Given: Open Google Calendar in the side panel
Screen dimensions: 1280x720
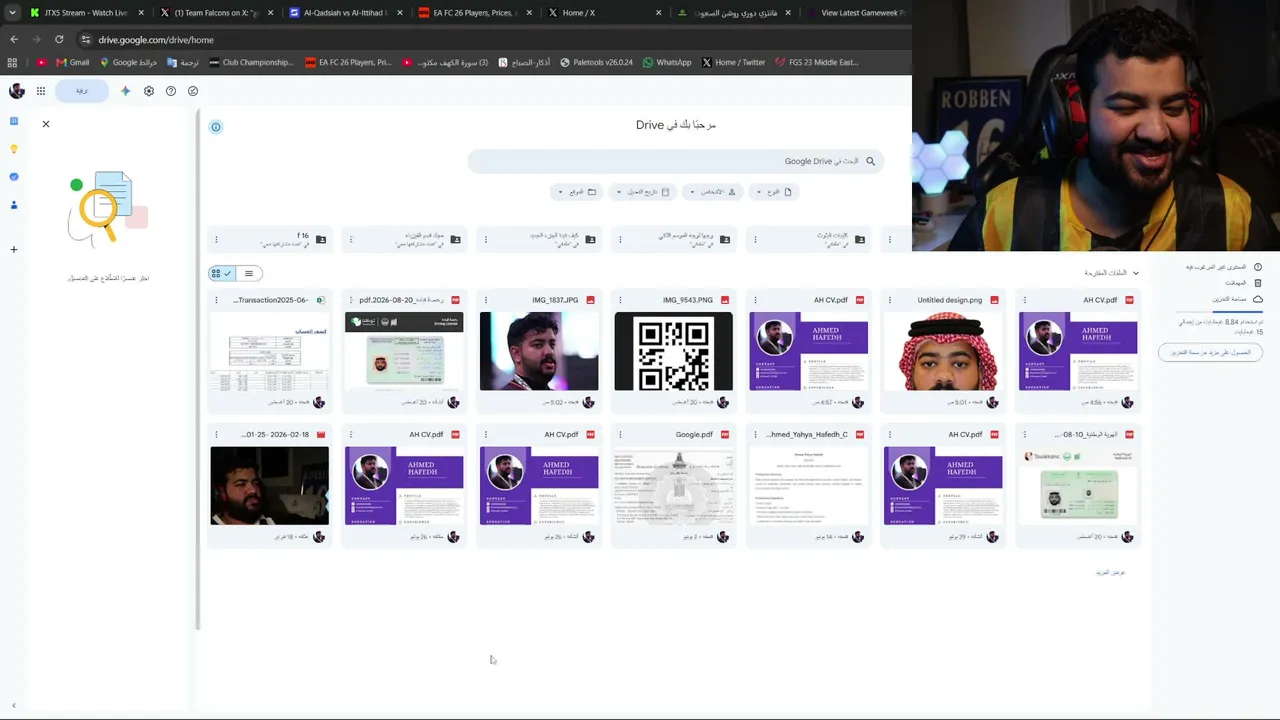Looking at the screenshot, I should (14, 121).
